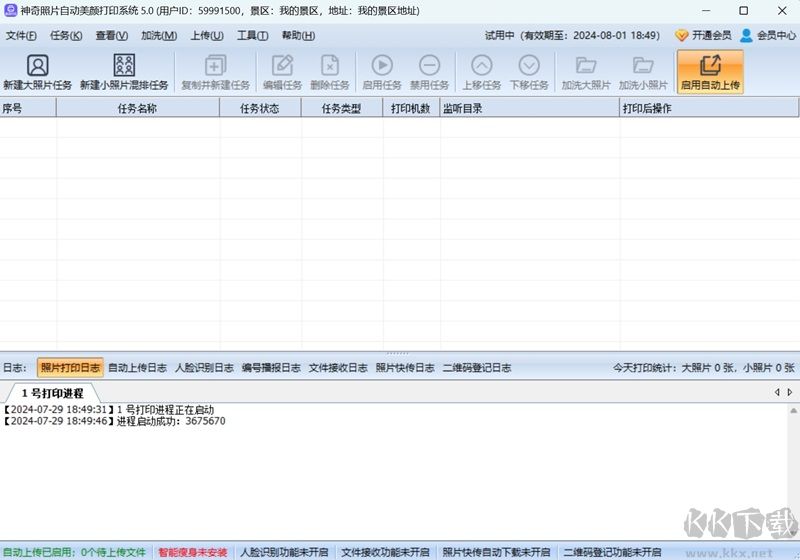This screenshot has width=800, height=560.
Task: Click the 会员中心 user icon
Action: tap(746, 35)
